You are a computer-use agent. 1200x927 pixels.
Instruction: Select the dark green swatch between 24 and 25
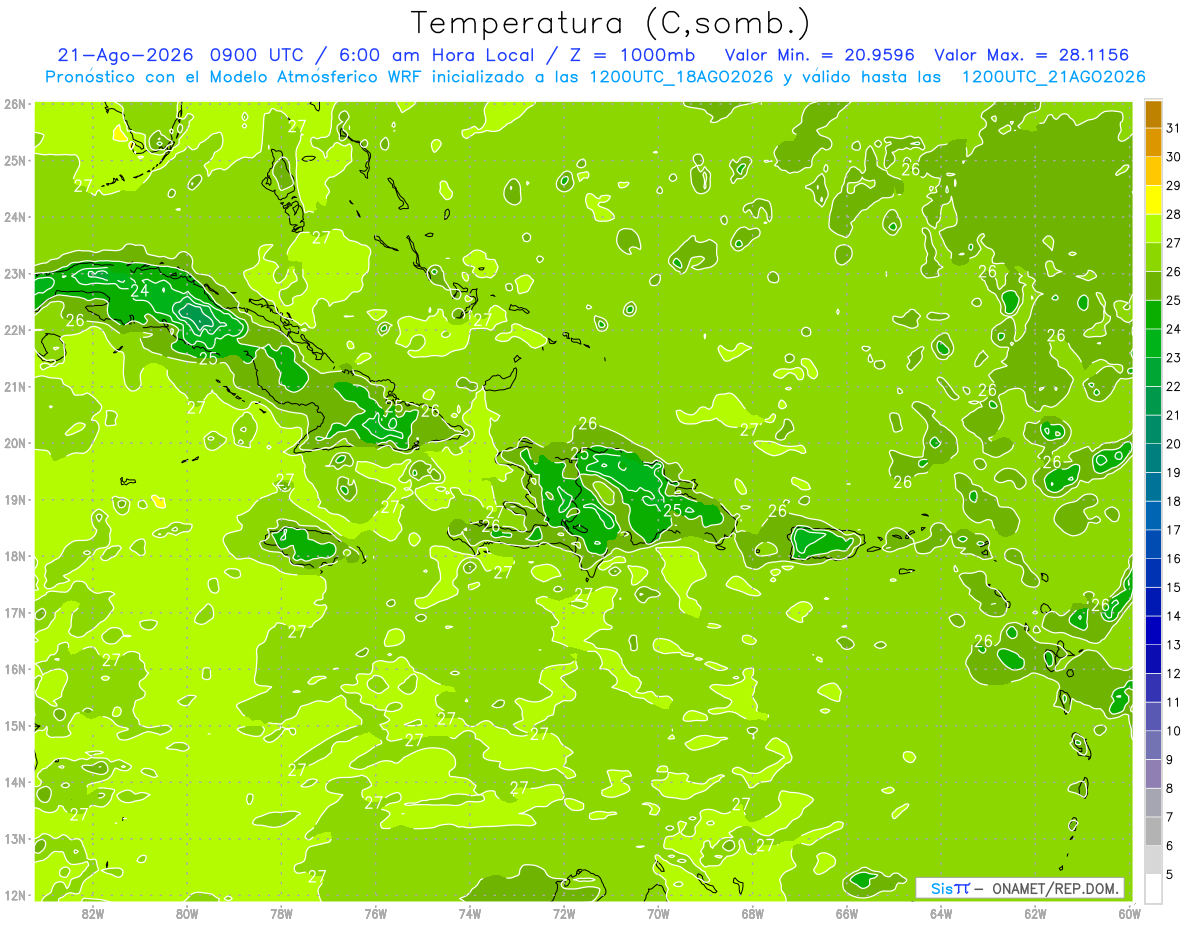pos(1153,315)
